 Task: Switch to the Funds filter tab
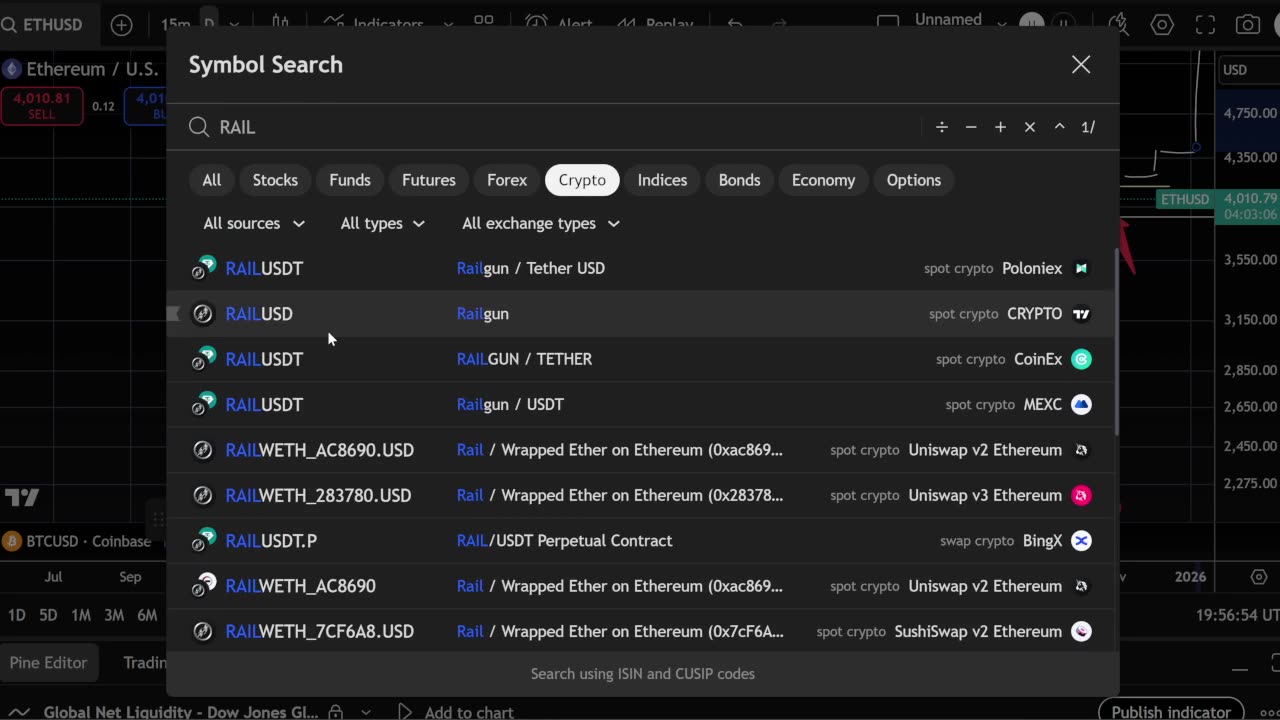pyautogui.click(x=350, y=180)
